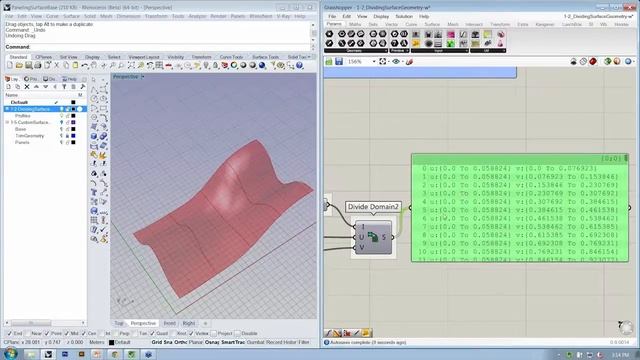Click the red no-preview icon in Grasshopper toolbar
The width and height of the screenshot is (640, 360).
593,62
